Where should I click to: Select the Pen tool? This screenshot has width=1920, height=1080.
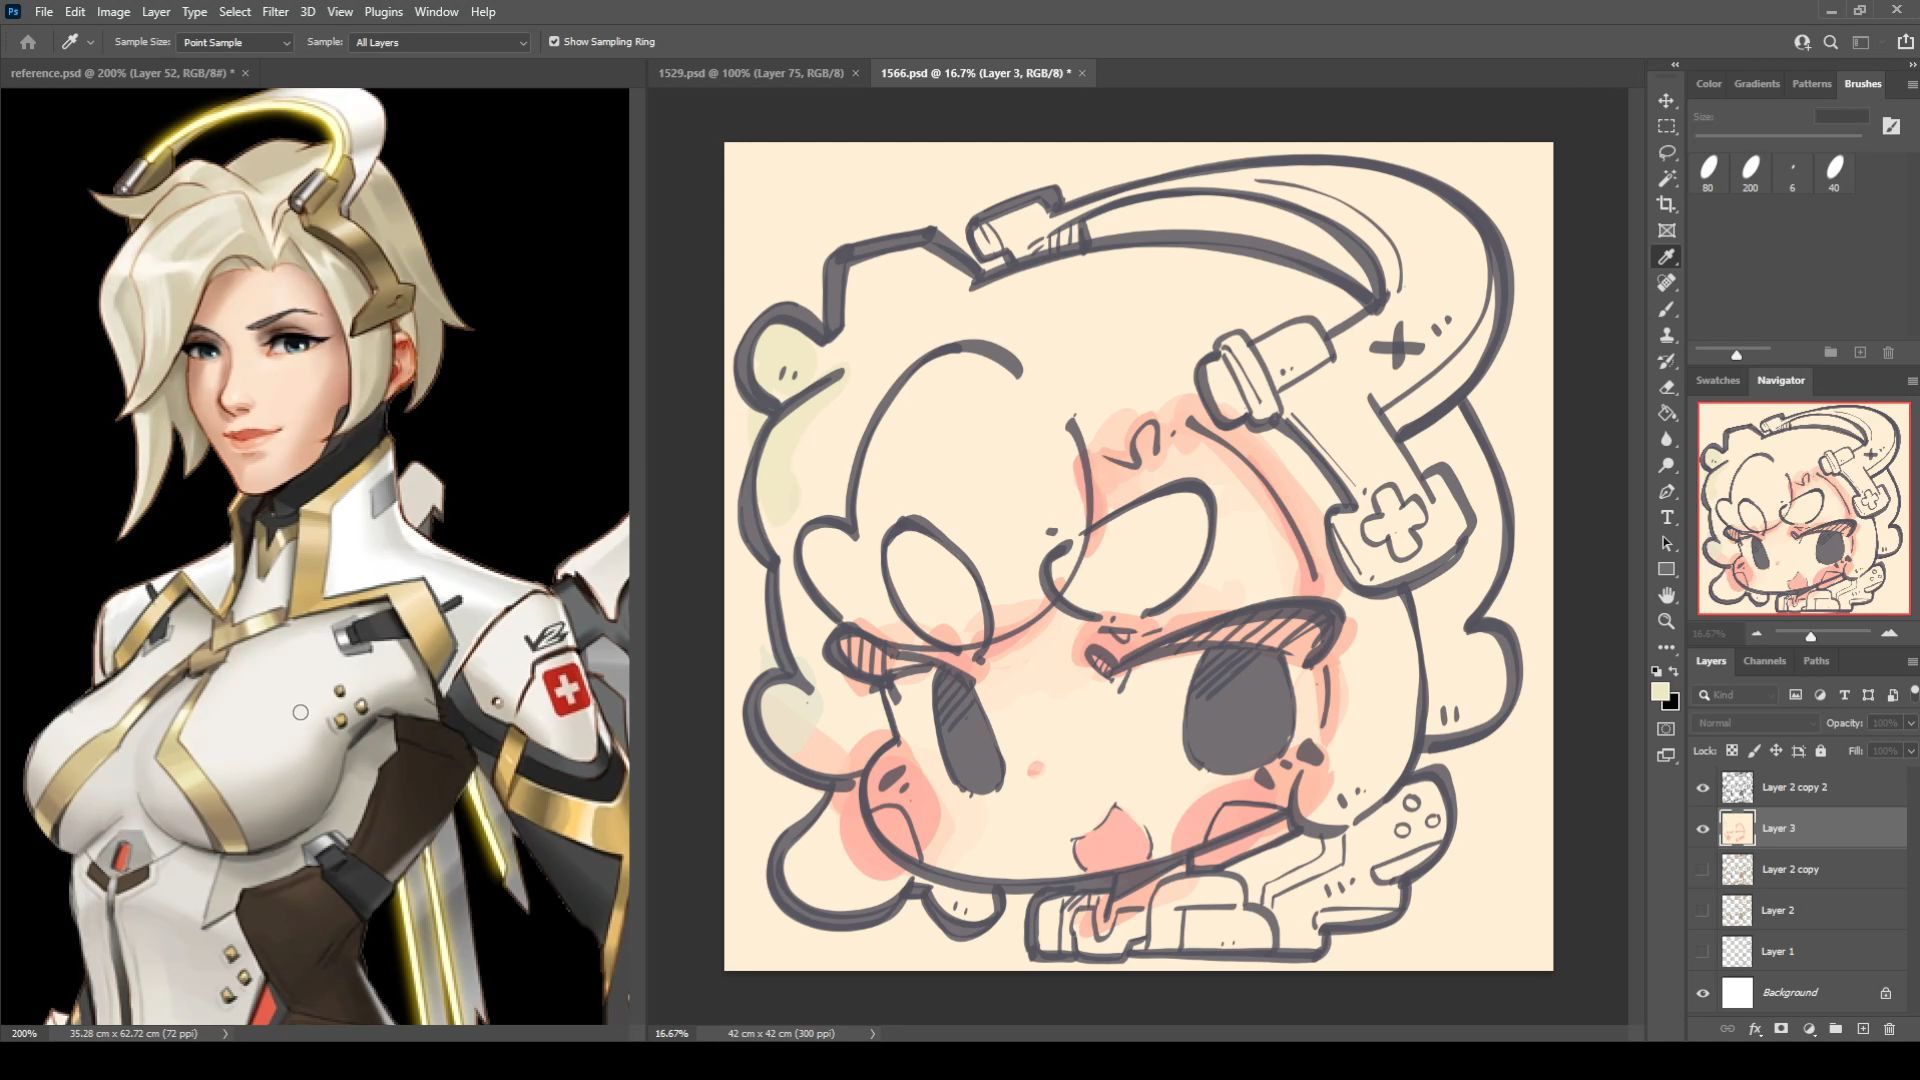(x=1666, y=491)
